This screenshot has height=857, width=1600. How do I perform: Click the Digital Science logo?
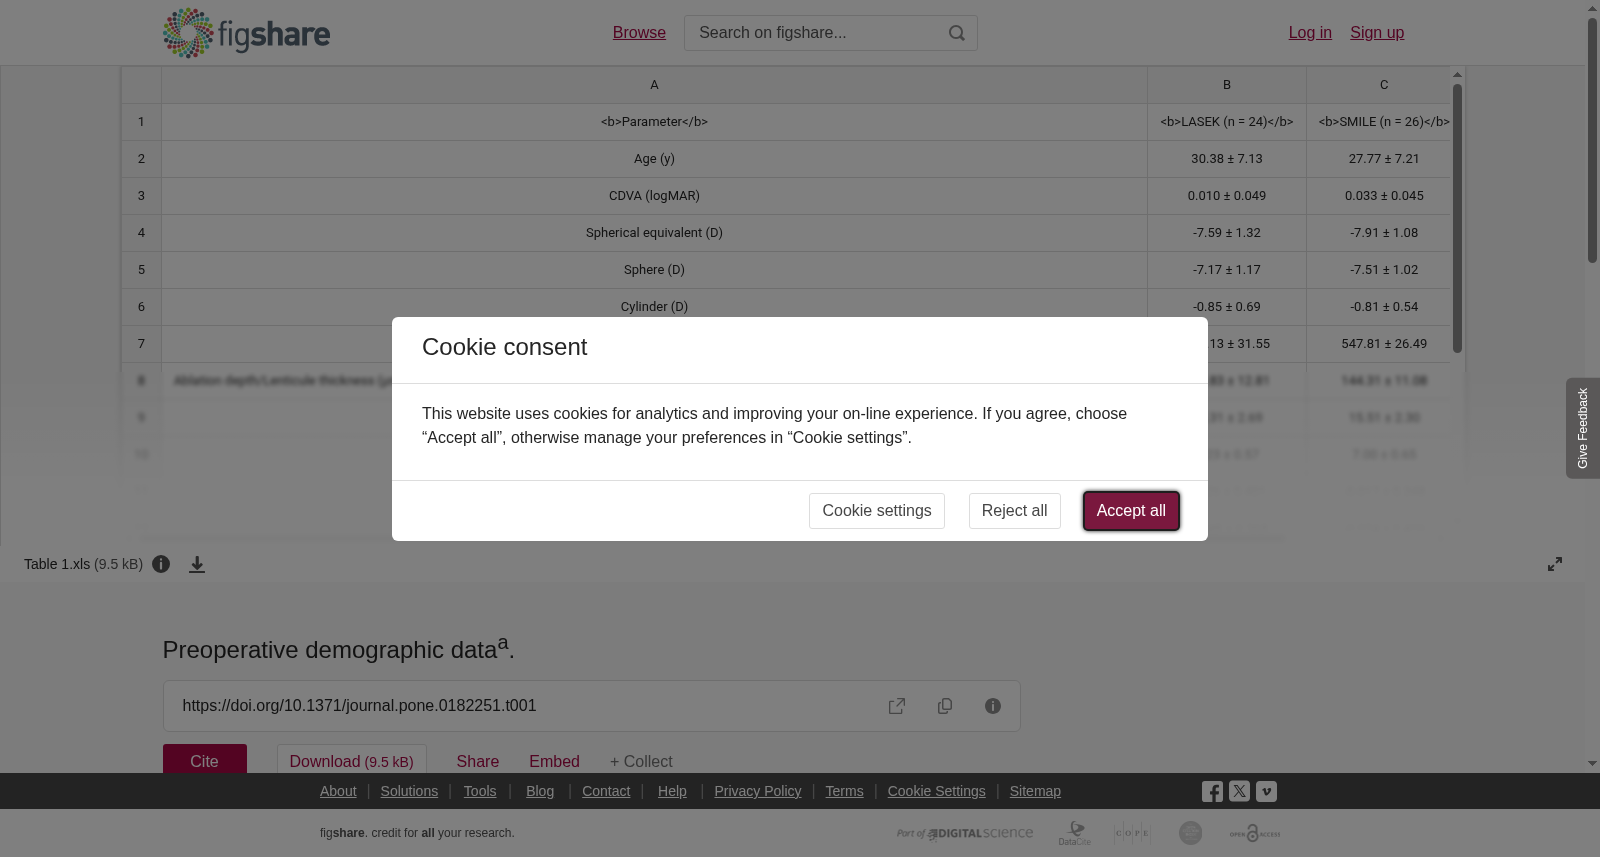(965, 833)
